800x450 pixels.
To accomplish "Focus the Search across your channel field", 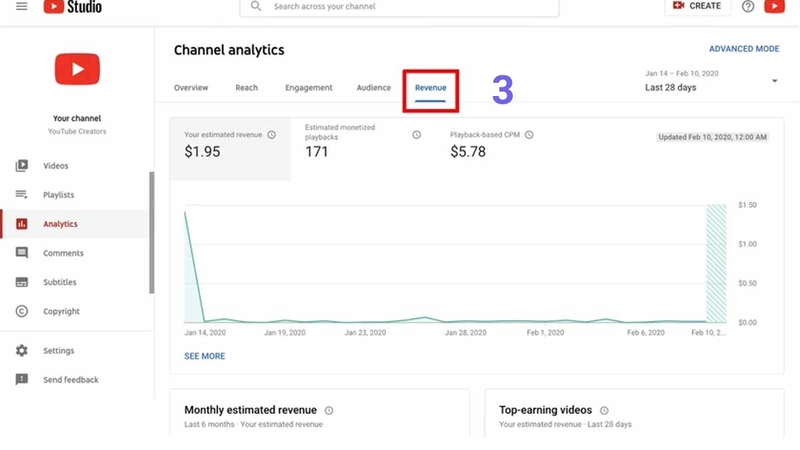I will click(399, 7).
